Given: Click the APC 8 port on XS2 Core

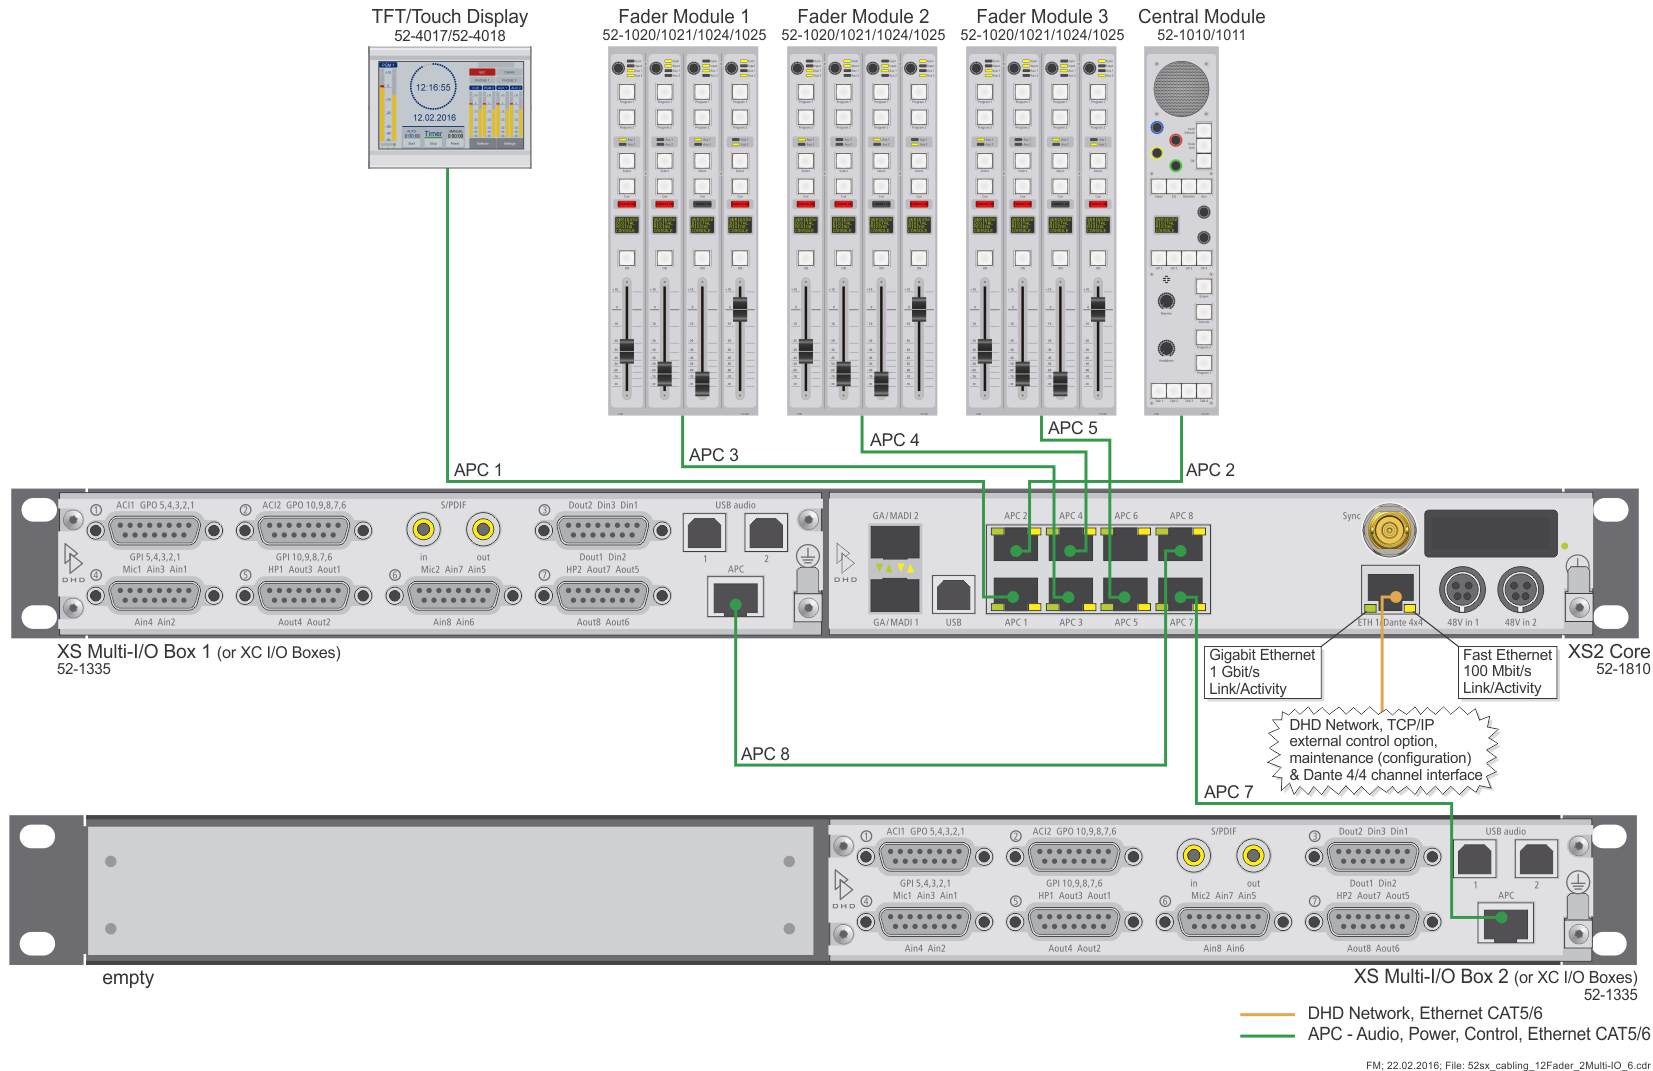Looking at the screenshot, I should pyautogui.click(x=1181, y=544).
